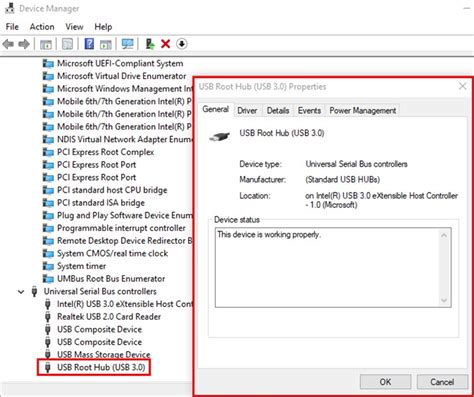474x397 pixels.
Task: Select Intel(R) USB 3.0 eXtensible Host Controller item
Action: pos(125,304)
